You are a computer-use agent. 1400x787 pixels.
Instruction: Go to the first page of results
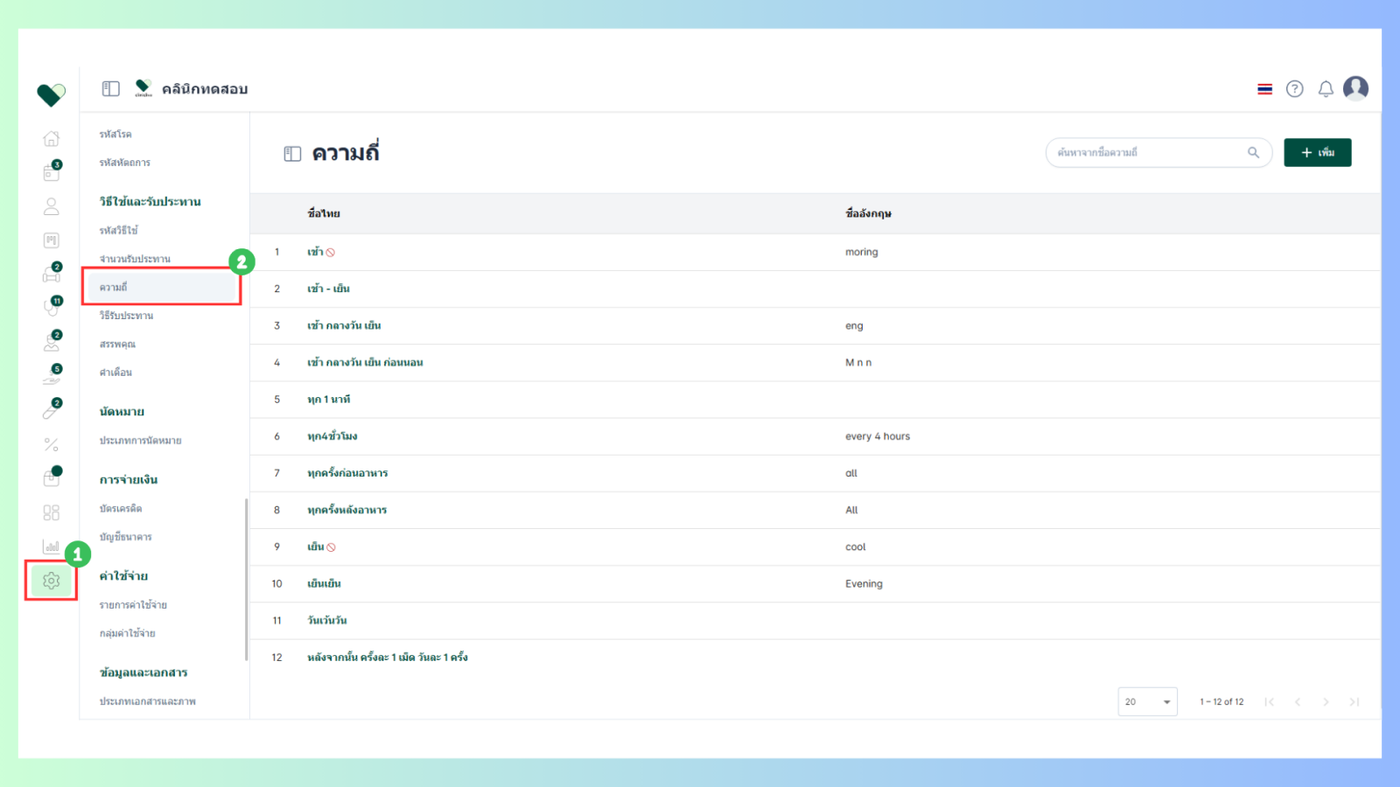click(x=1269, y=702)
